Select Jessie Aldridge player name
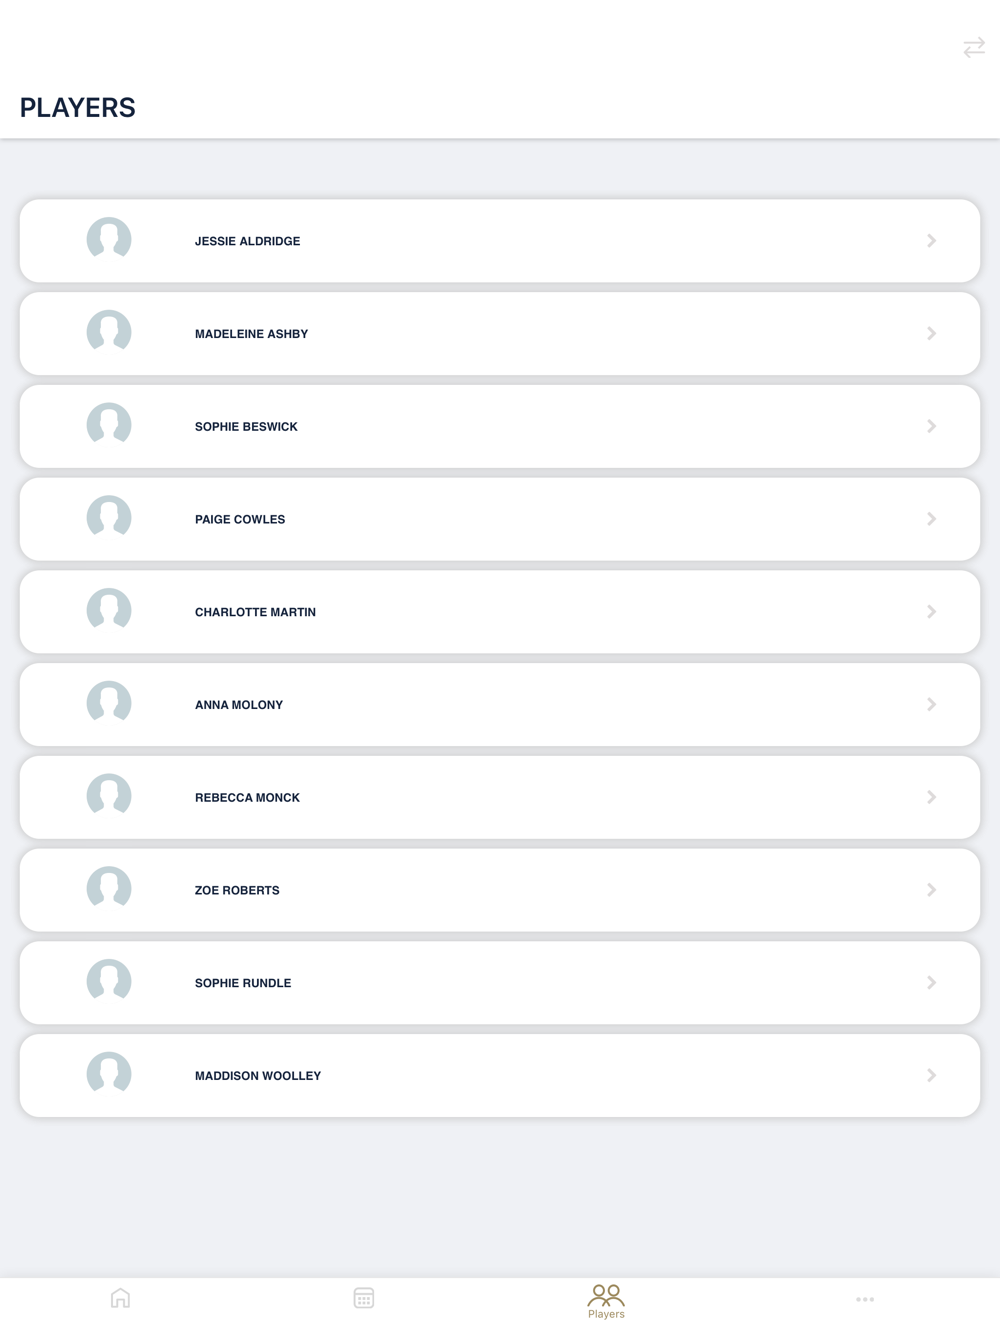The width and height of the screenshot is (1000, 1334). pyautogui.click(x=247, y=241)
